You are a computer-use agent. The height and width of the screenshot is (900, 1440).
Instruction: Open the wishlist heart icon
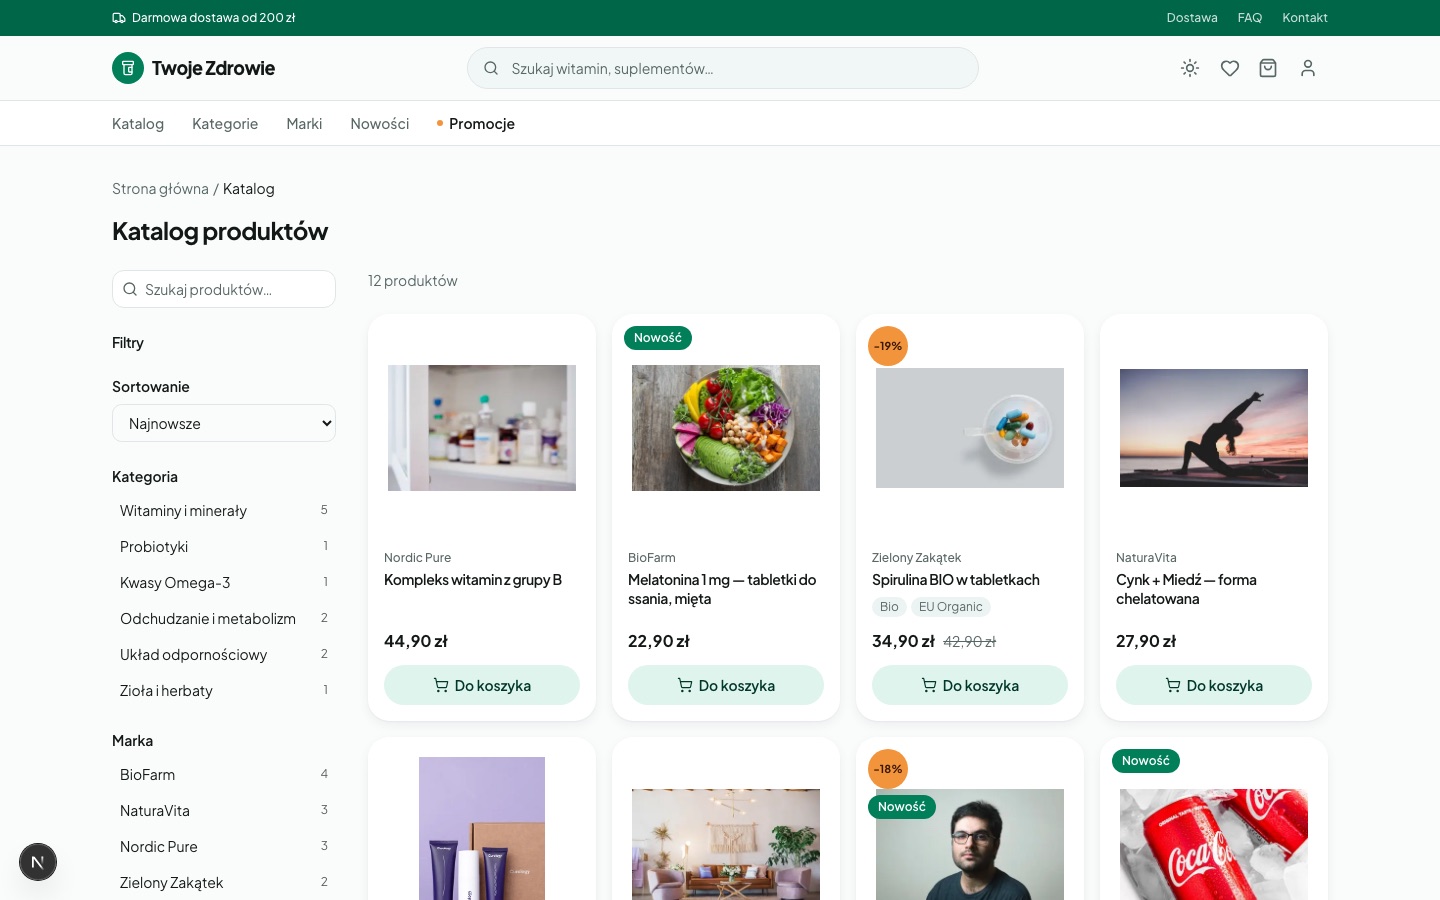1230,68
